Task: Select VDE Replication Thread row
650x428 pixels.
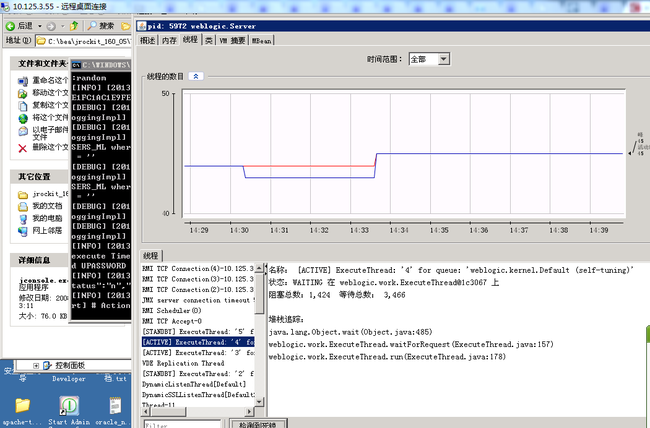Action: [x=198, y=363]
